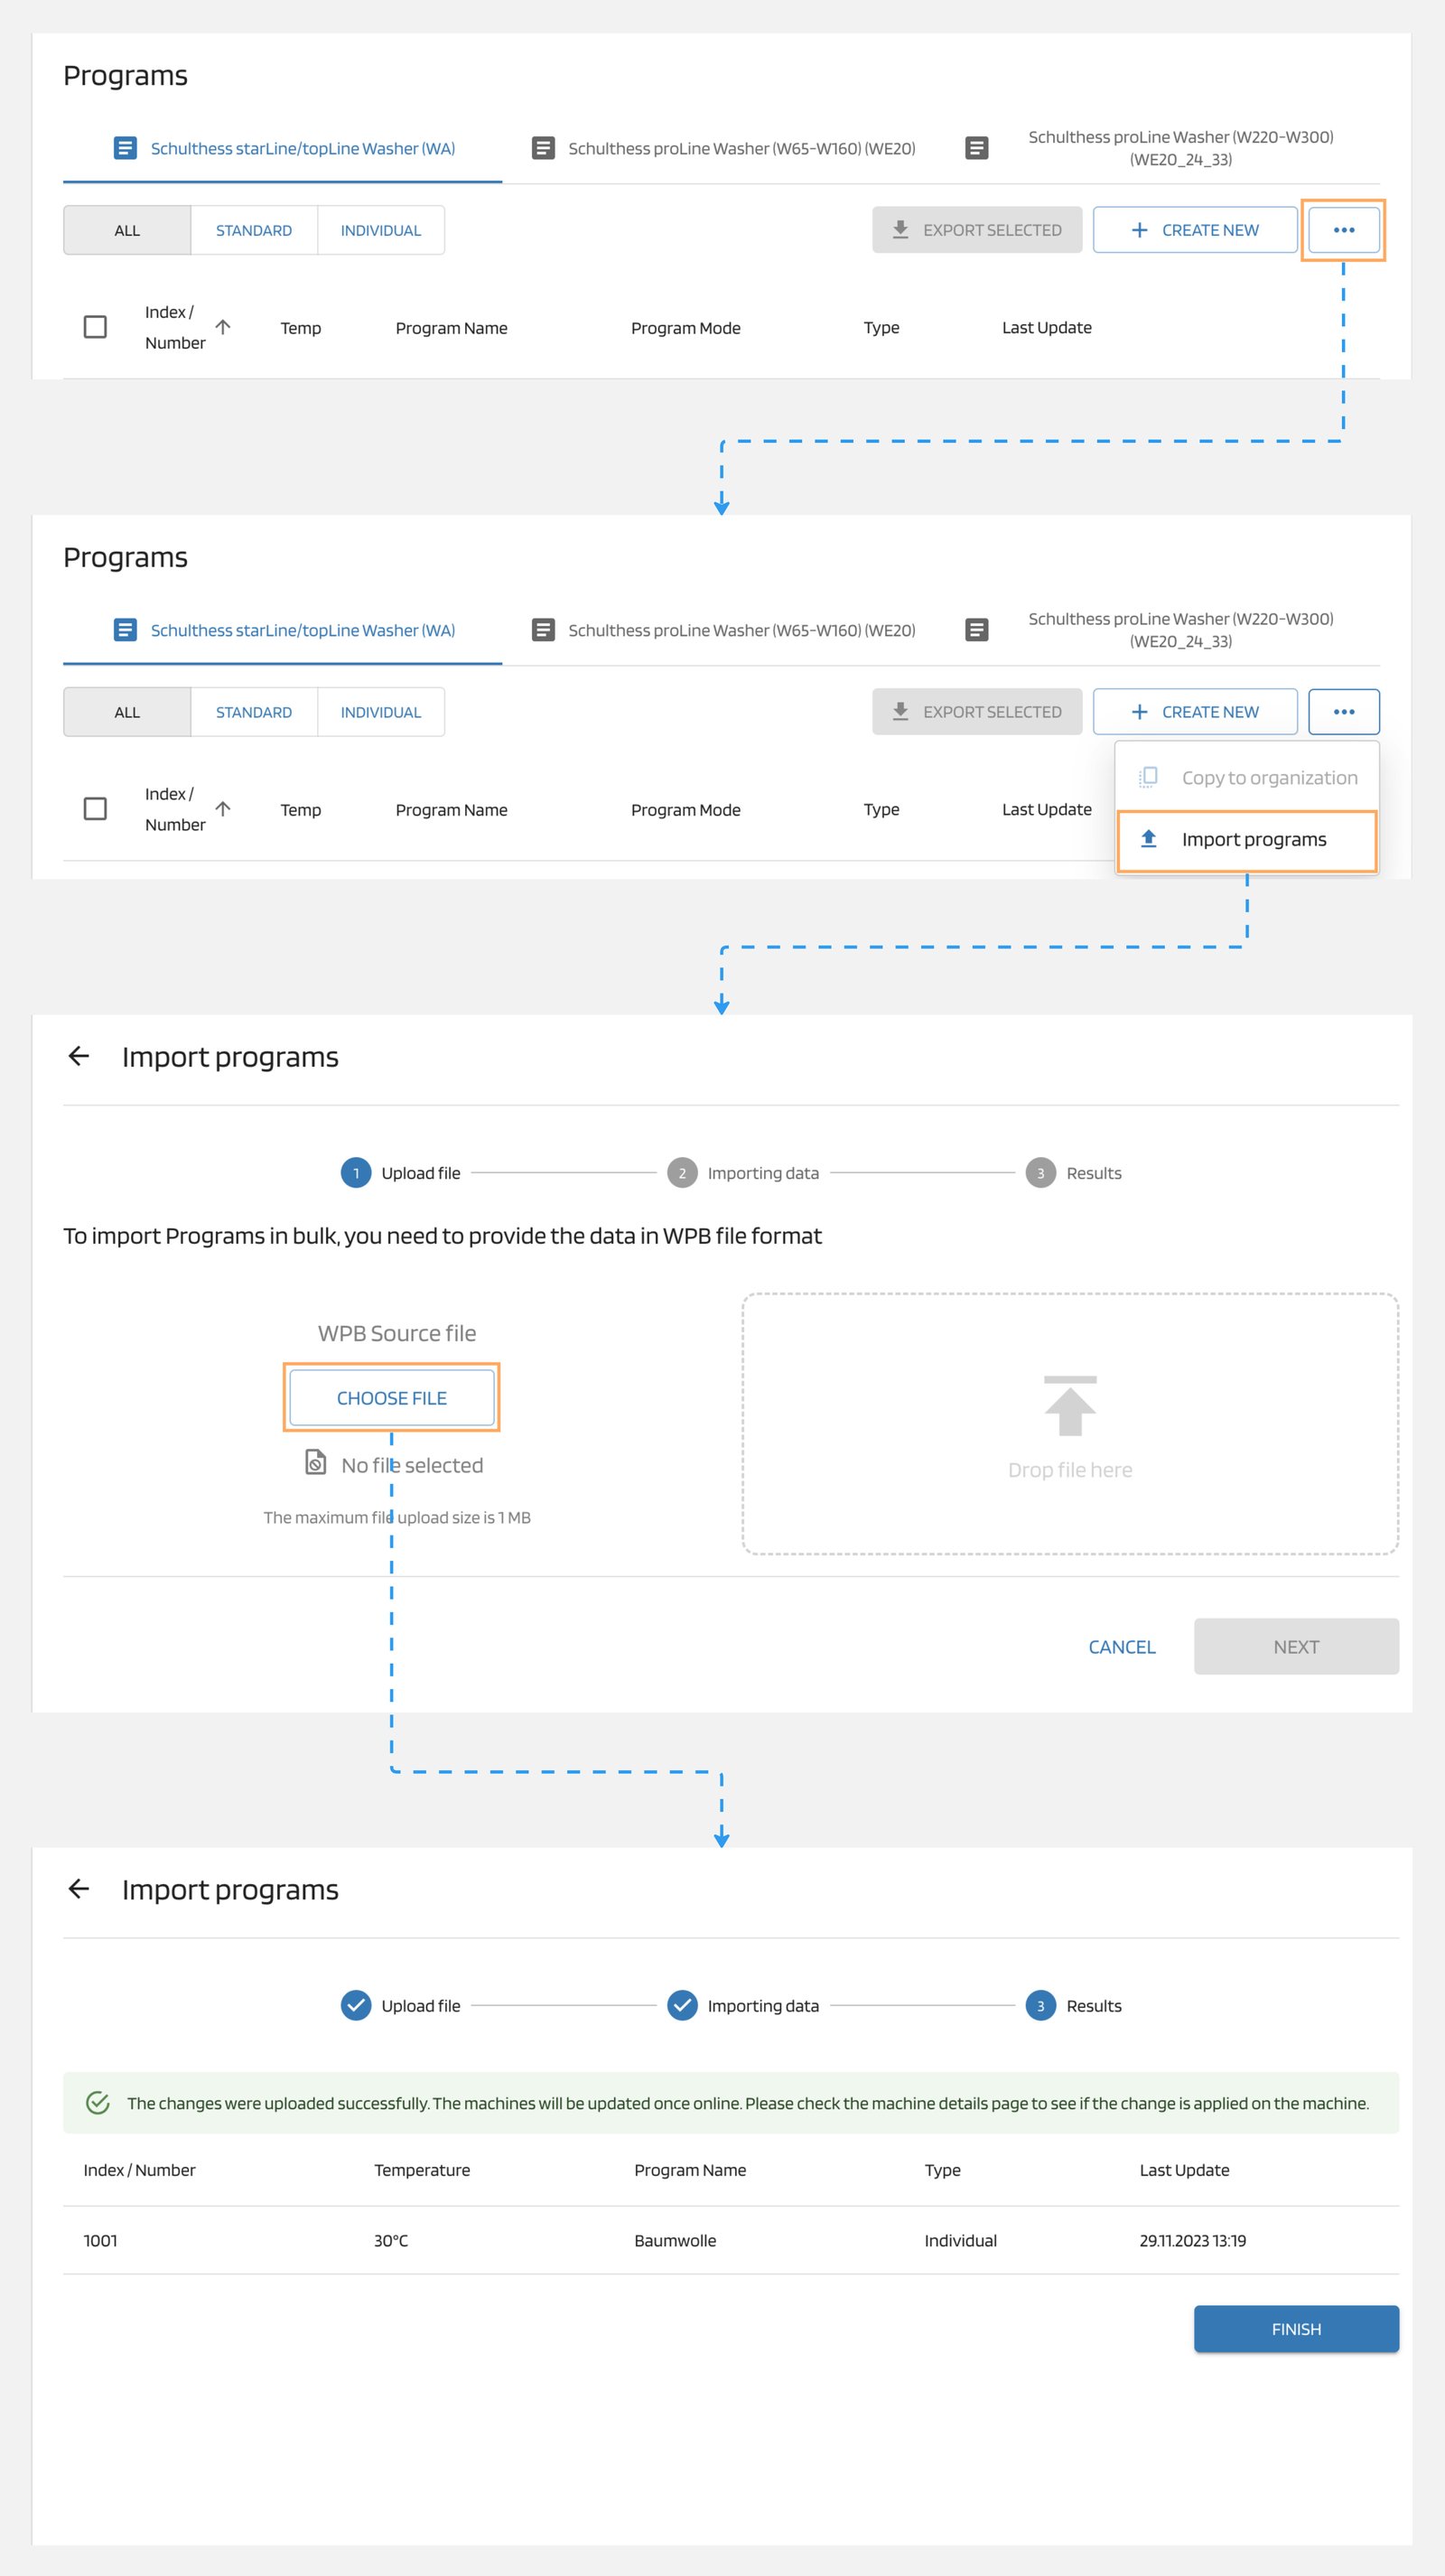Click the CANCEL link in import wizard

point(1121,1647)
